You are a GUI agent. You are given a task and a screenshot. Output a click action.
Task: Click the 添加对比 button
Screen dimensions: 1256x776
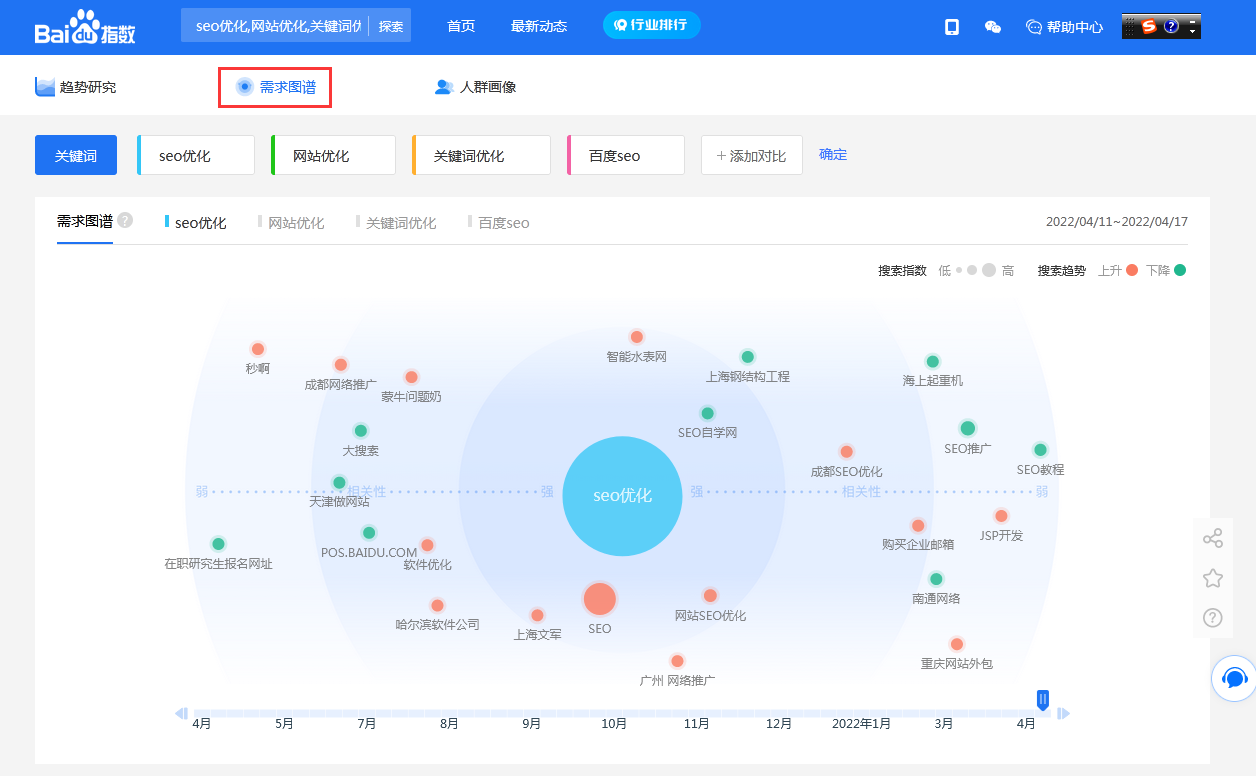(751, 156)
